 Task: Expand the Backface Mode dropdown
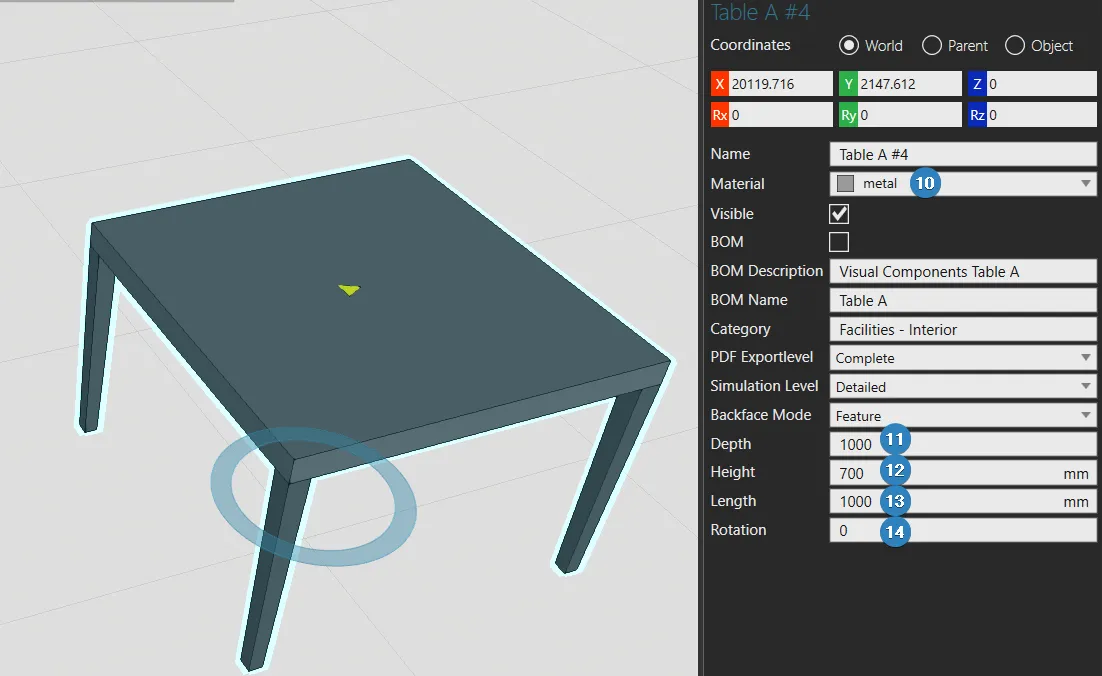1086,416
